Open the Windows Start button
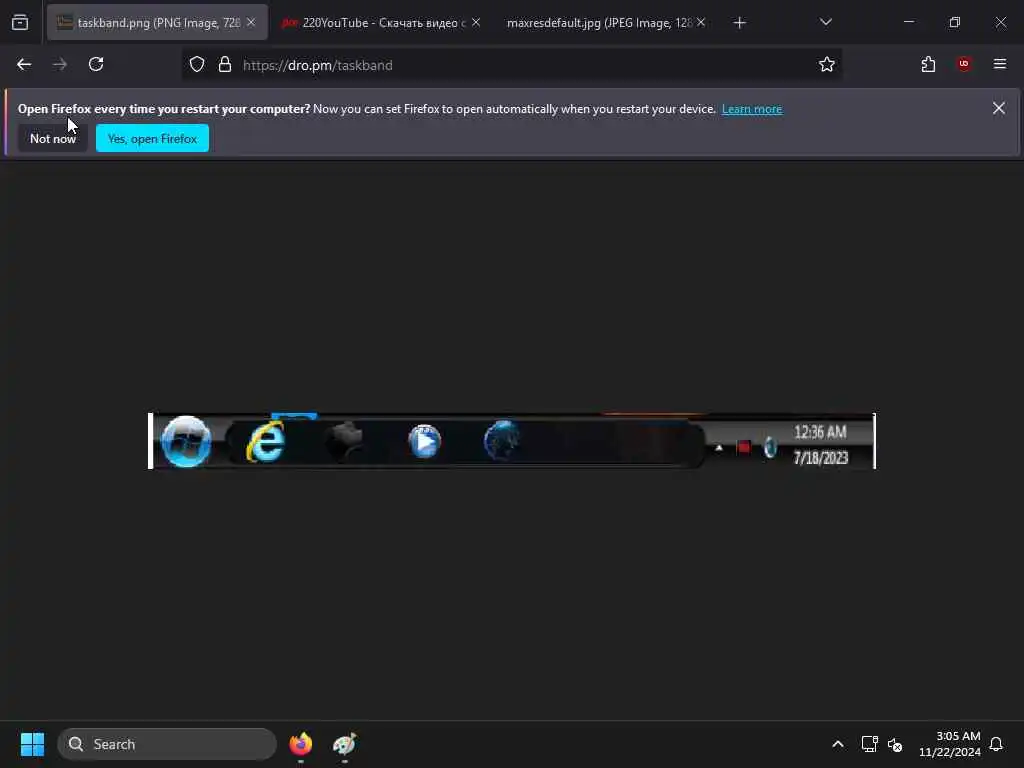Screen dimensions: 1024x768 pyautogui.click(x=32, y=744)
